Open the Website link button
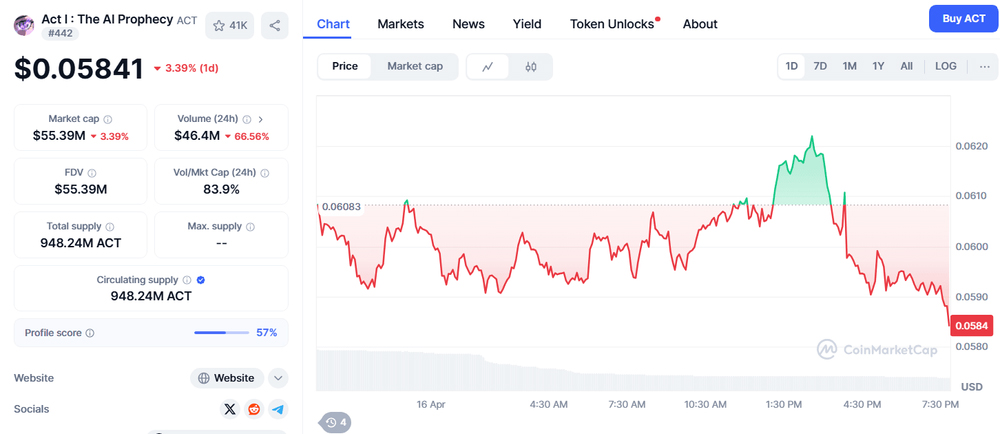 point(227,378)
